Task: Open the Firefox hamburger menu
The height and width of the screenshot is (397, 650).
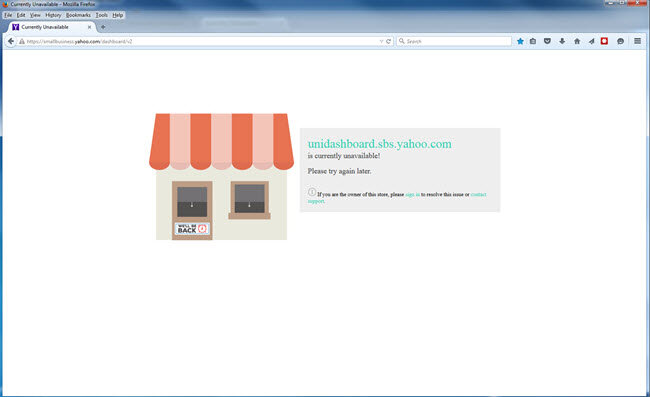Action: coord(638,41)
